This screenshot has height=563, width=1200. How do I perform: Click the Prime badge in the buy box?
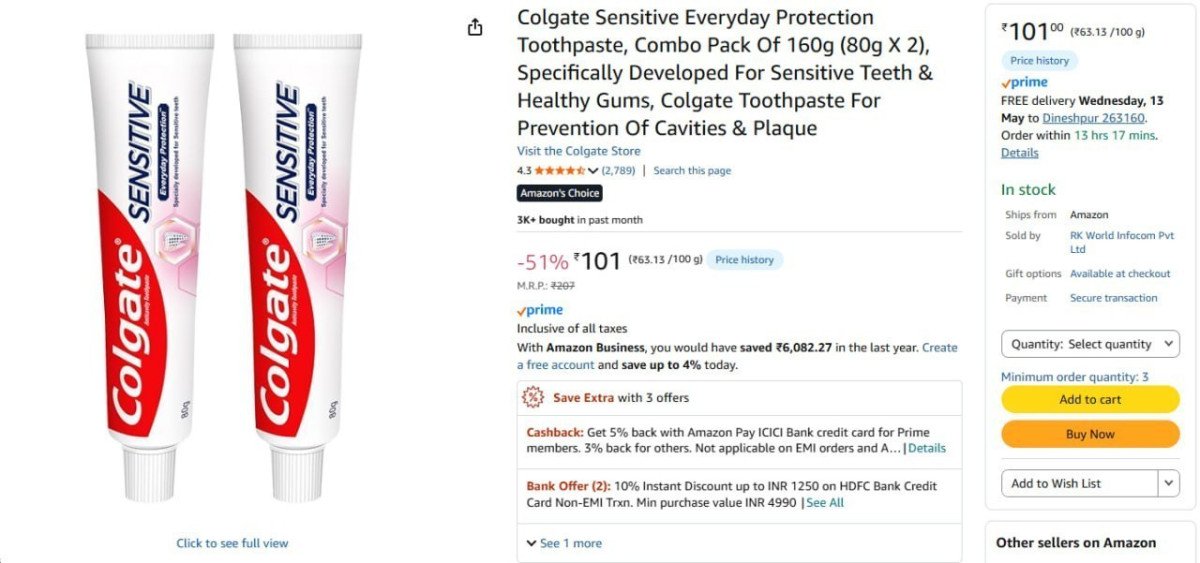click(1024, 82)
